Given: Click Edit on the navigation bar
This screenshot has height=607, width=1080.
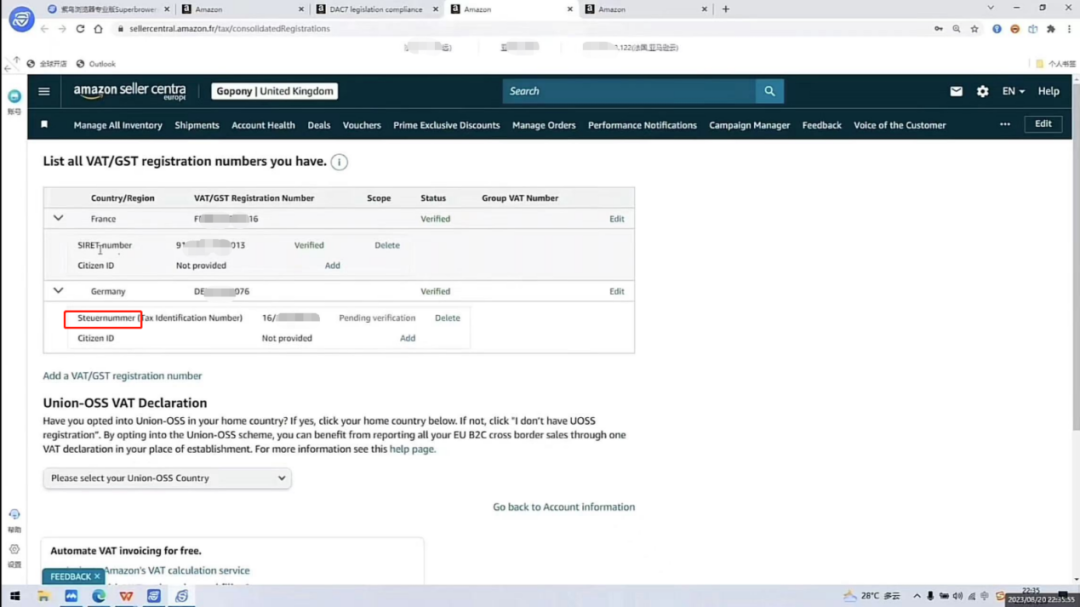Looking at the screenshot, I should point(1043,124).
